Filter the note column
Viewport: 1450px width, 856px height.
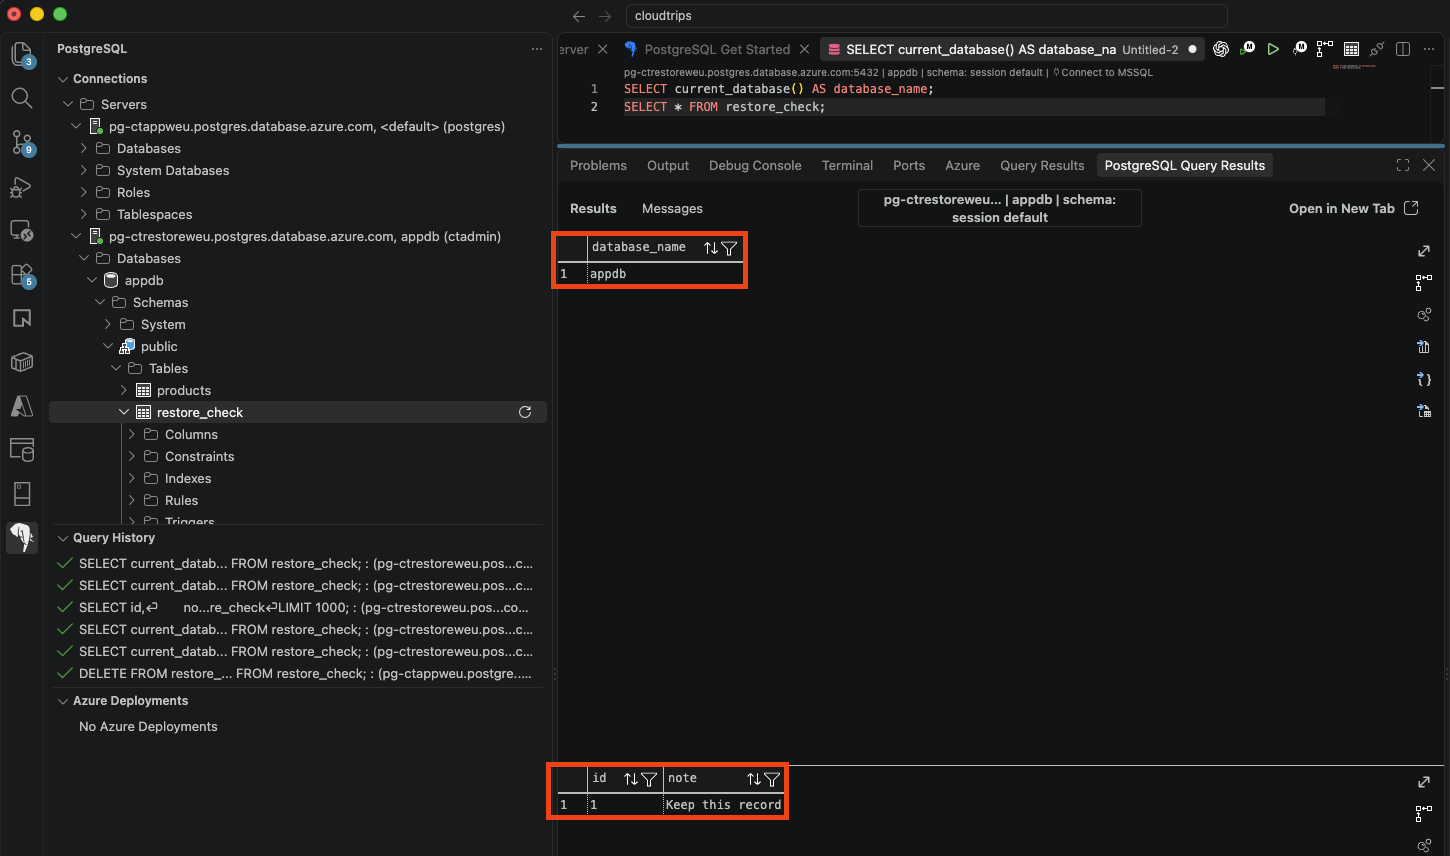[772, 779]
